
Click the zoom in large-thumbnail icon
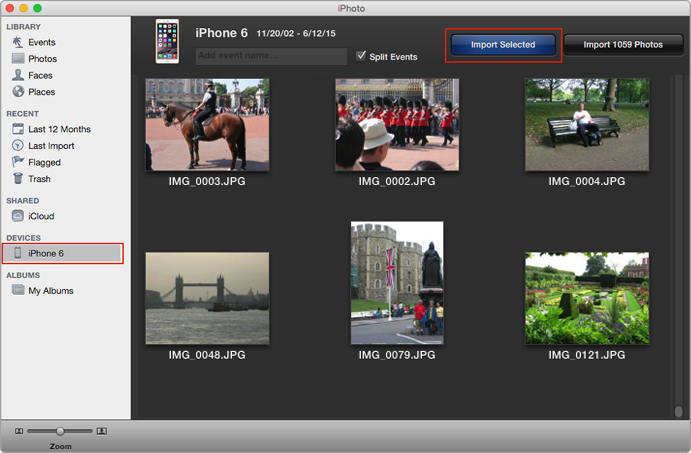102,431
